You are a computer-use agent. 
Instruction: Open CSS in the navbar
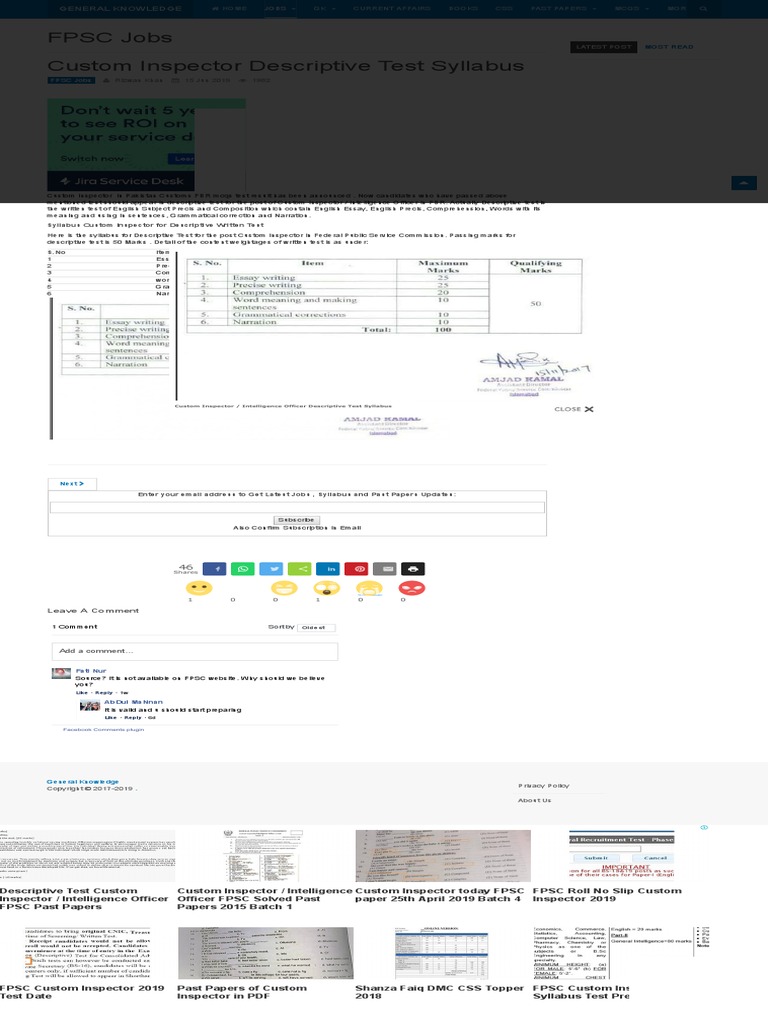[504, 8]
